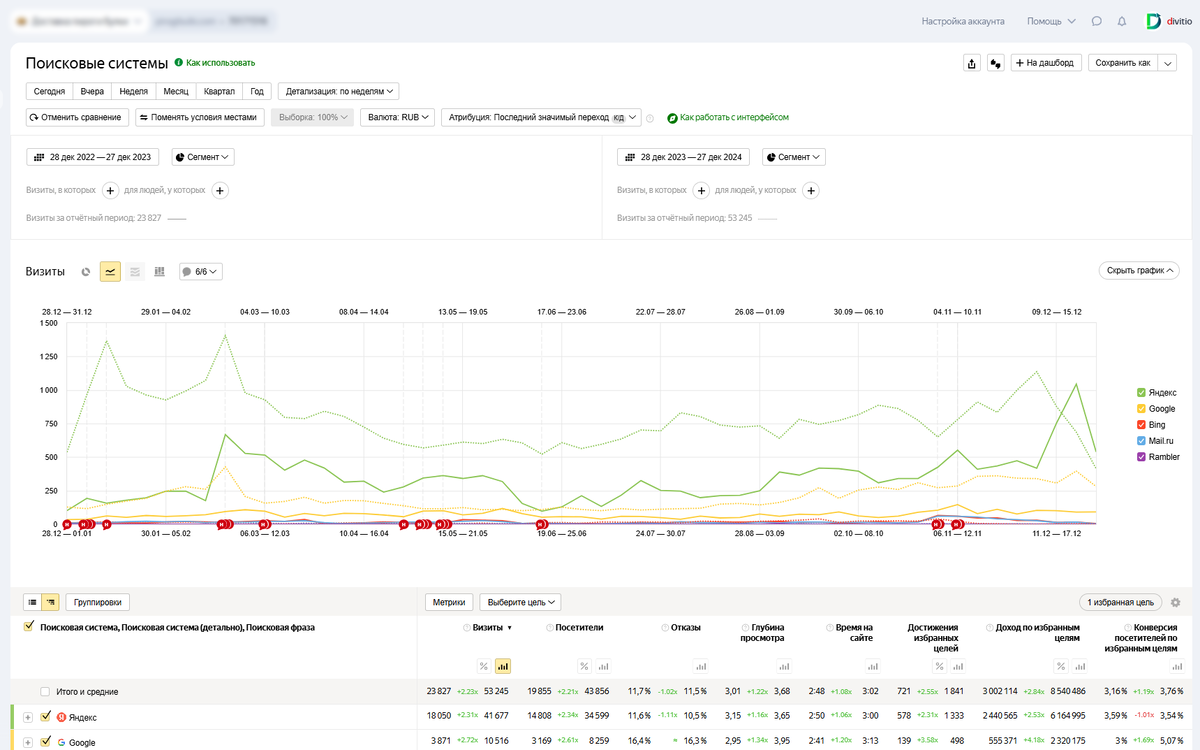The height and width of the screenshot is (750, 1200).
Task: Click percent icon under Доход по избранным целям
Action: pyautogui.click(x=1060, y=666)
